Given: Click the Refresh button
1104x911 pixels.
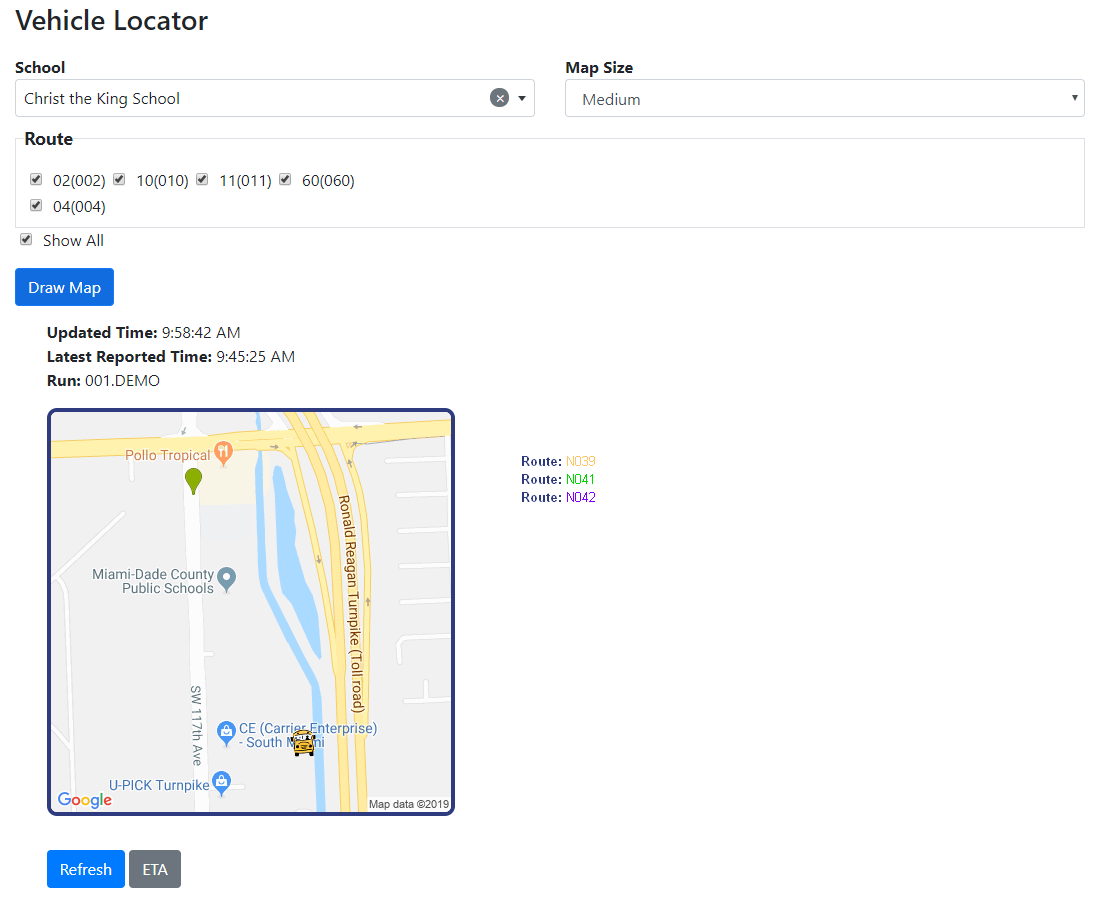Looking at the screenshot, I should point(85,869).
